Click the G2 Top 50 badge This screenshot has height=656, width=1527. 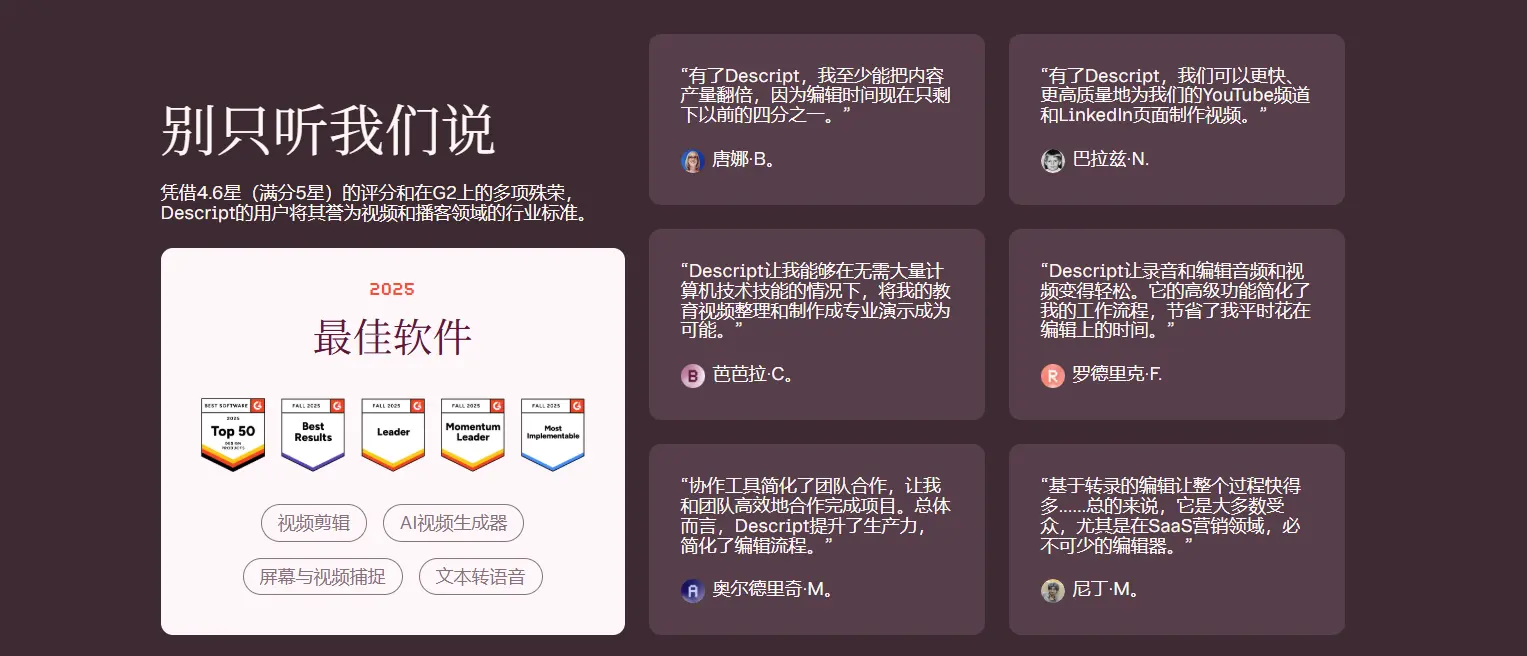coord(233,435)
